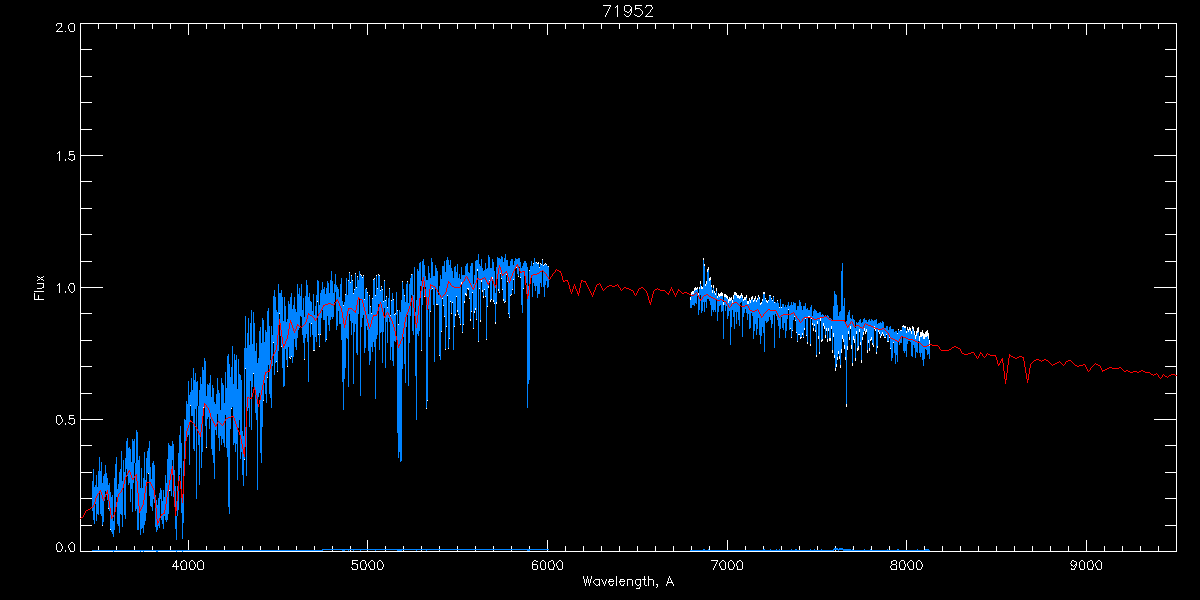Select the Flux y-axis label

pos(40,288)
